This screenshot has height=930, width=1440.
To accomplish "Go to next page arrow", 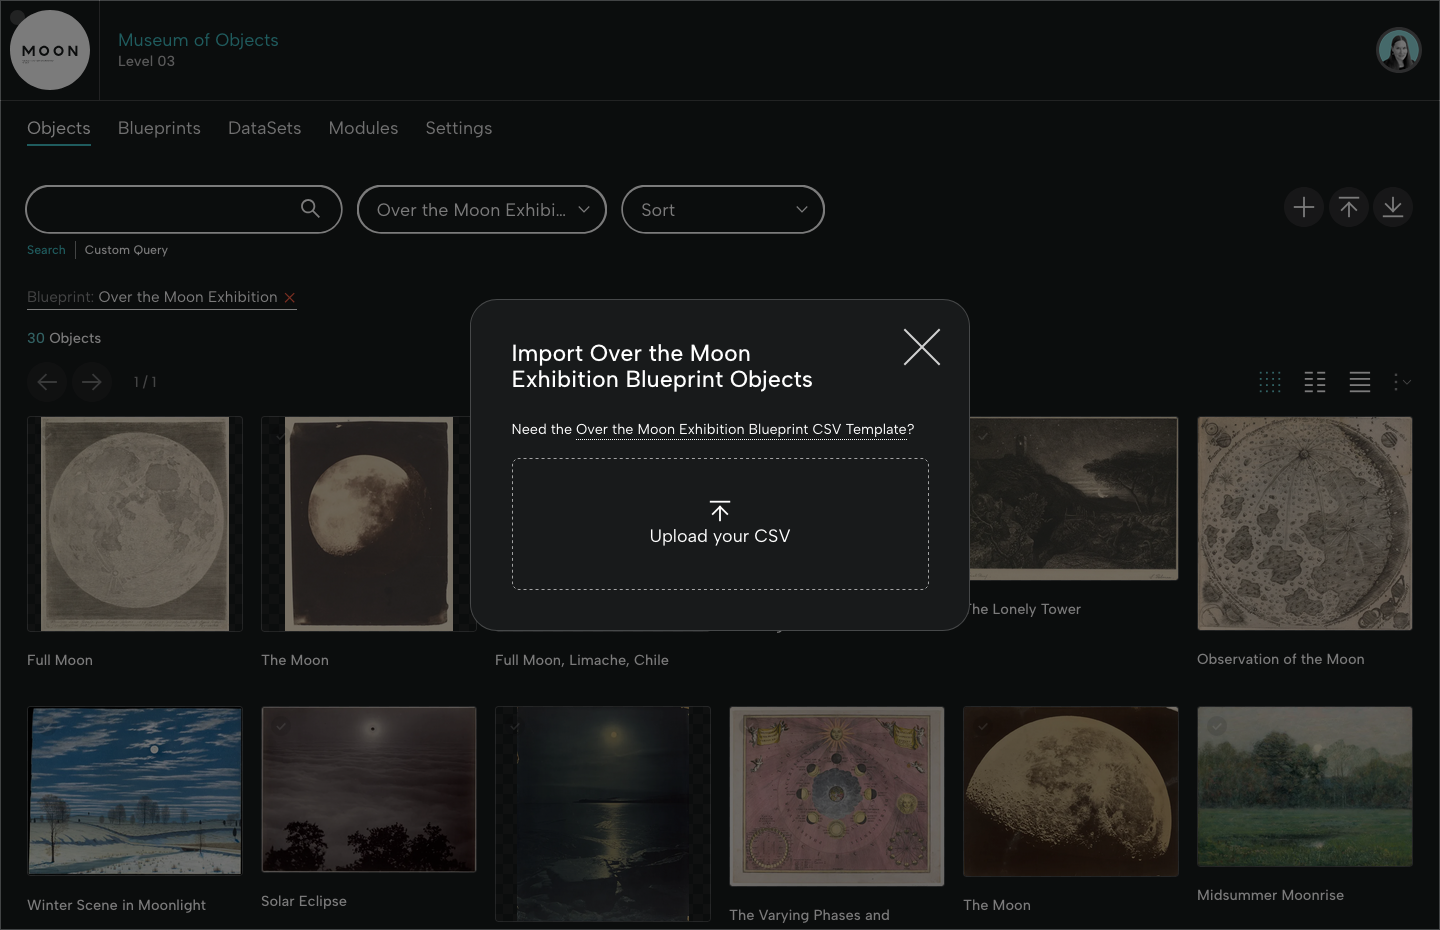I will pyautogui.click(x=91, y=381).
